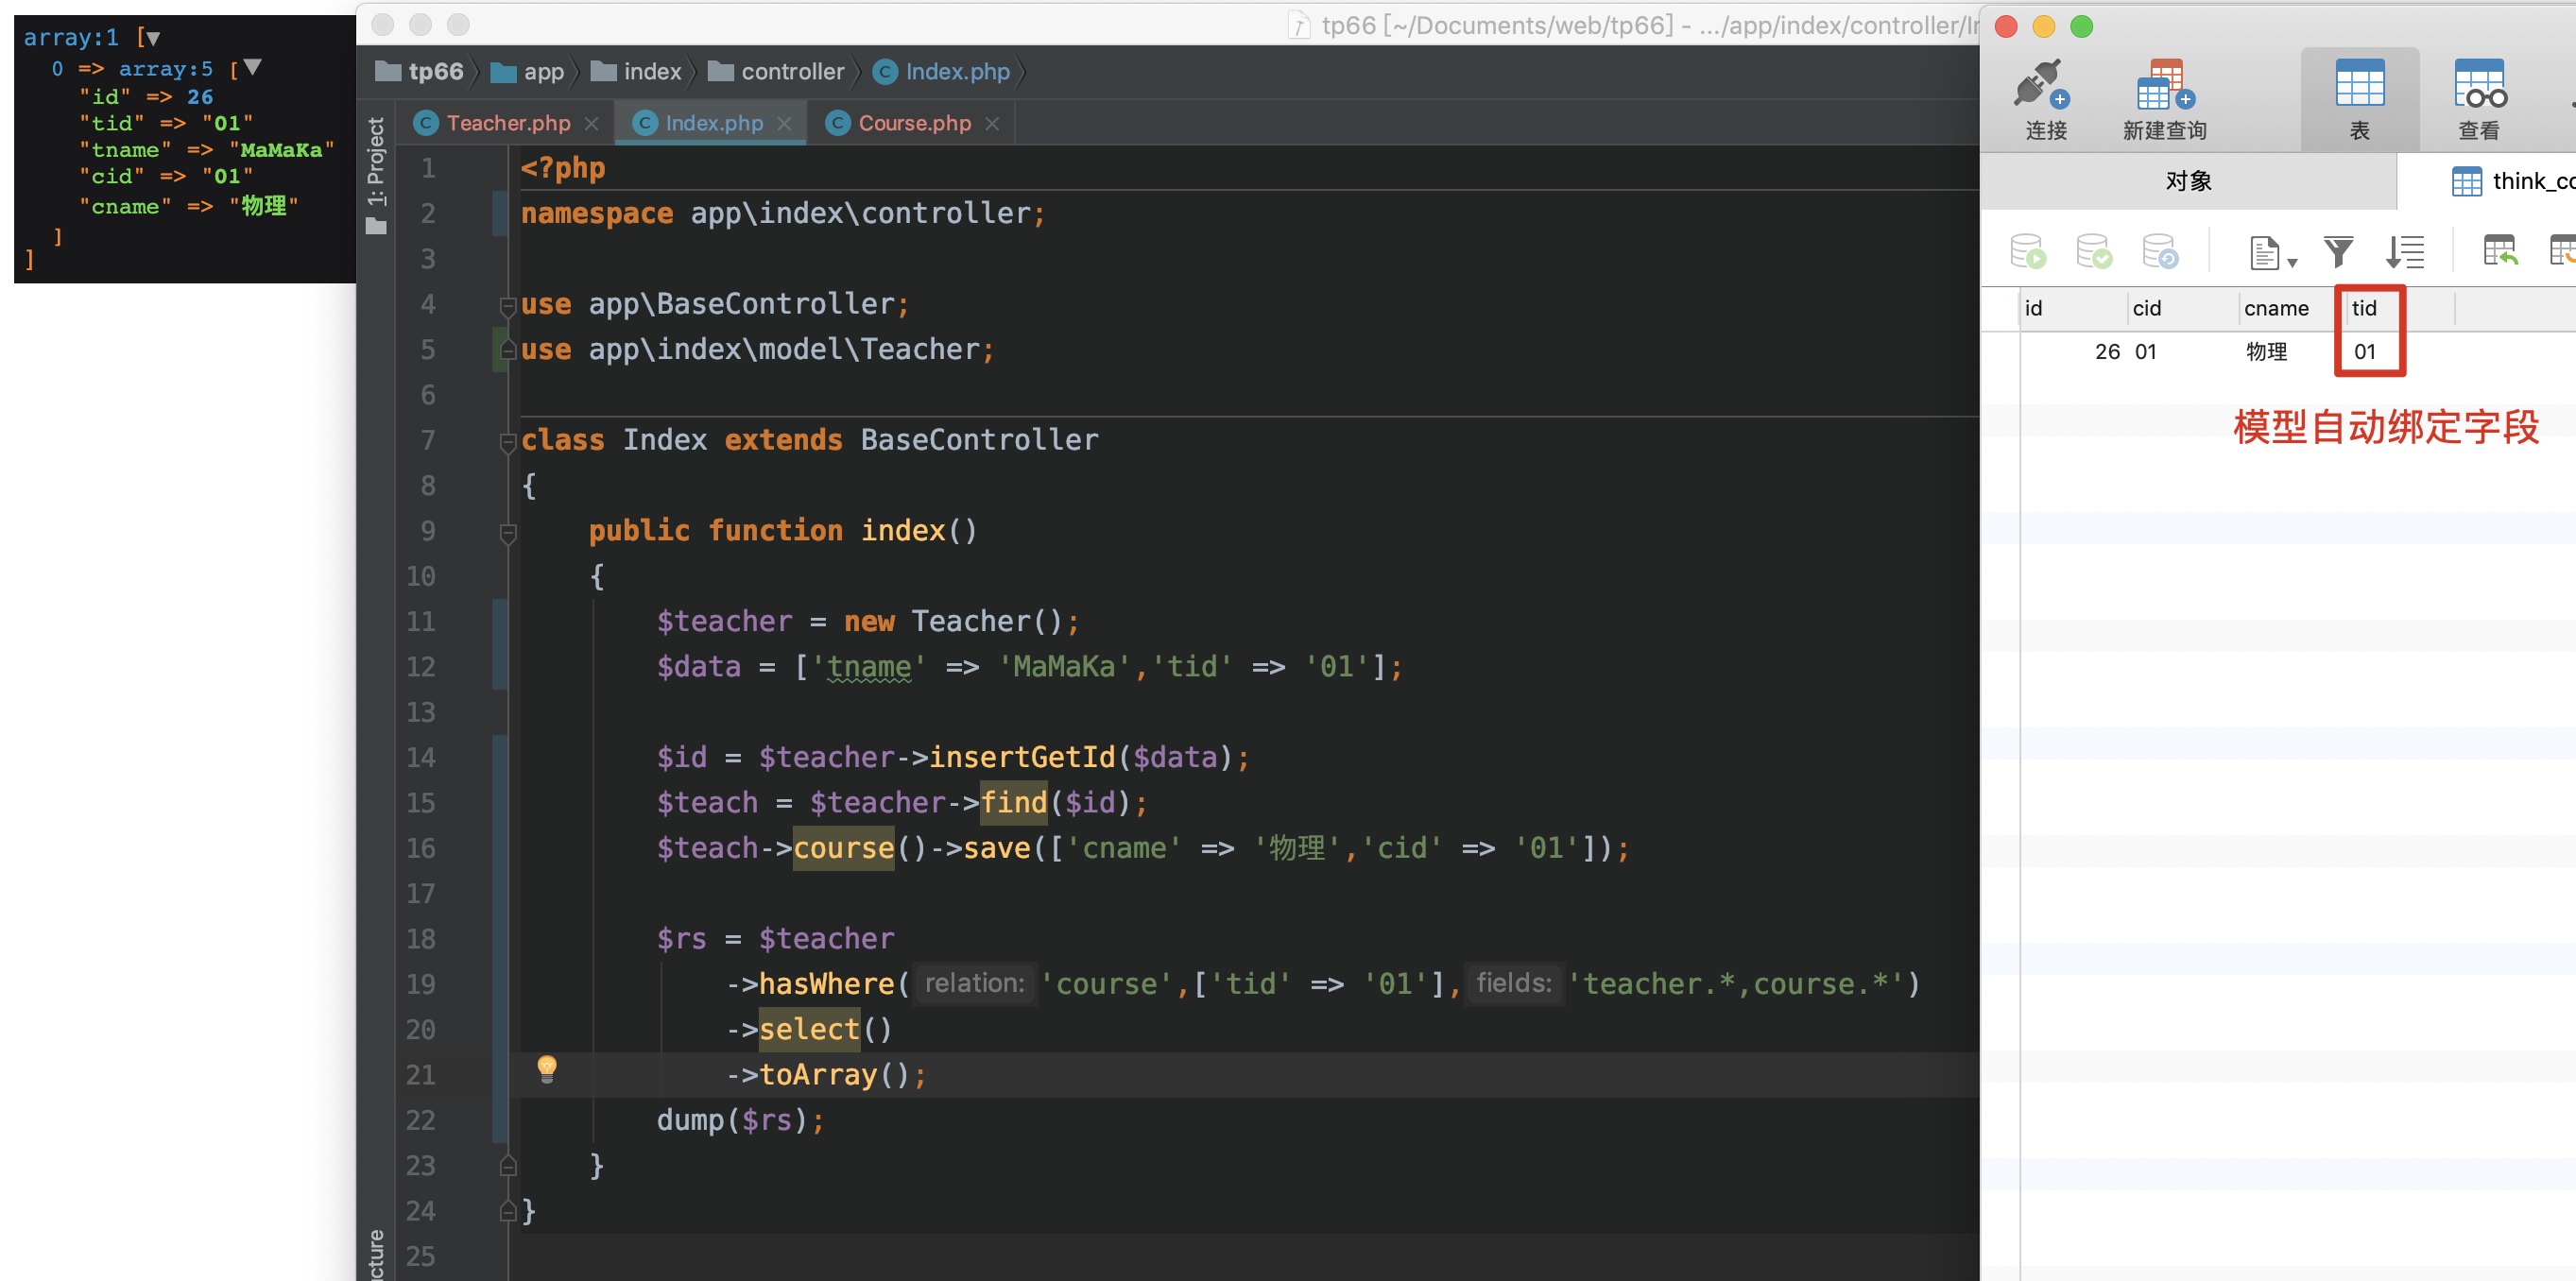Click the 连接 (Connection) toolbar icon
The image size is (2576, 1281).
(x=2044, y=99)
